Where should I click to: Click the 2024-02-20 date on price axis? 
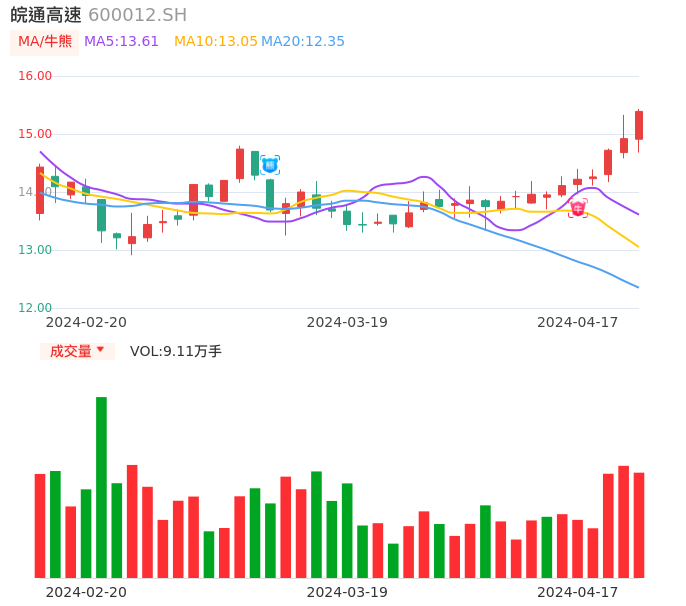point(86,322)
